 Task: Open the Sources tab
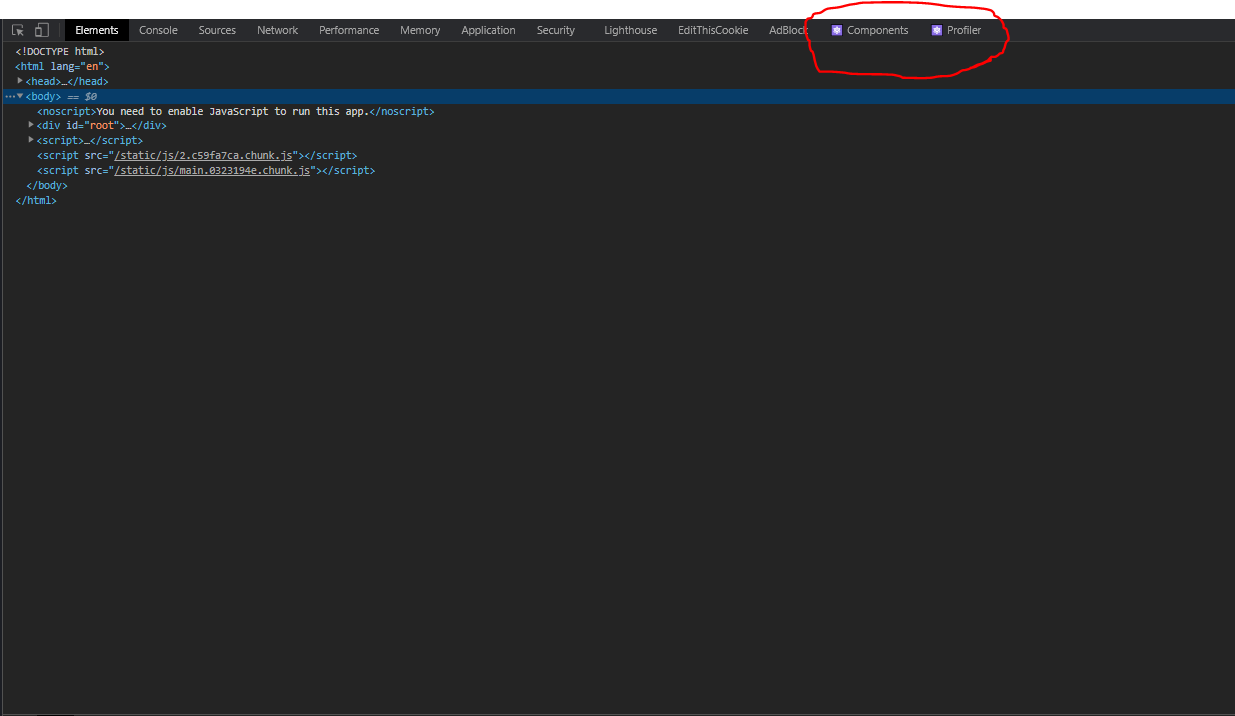point(217,30)
